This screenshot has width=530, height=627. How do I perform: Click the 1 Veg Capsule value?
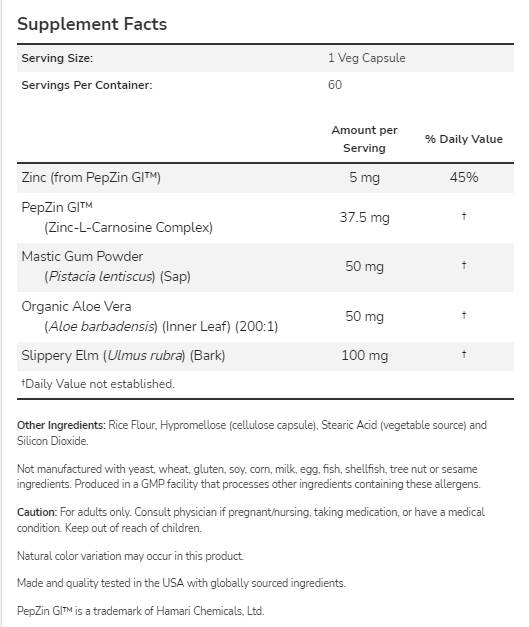point(367,58)
